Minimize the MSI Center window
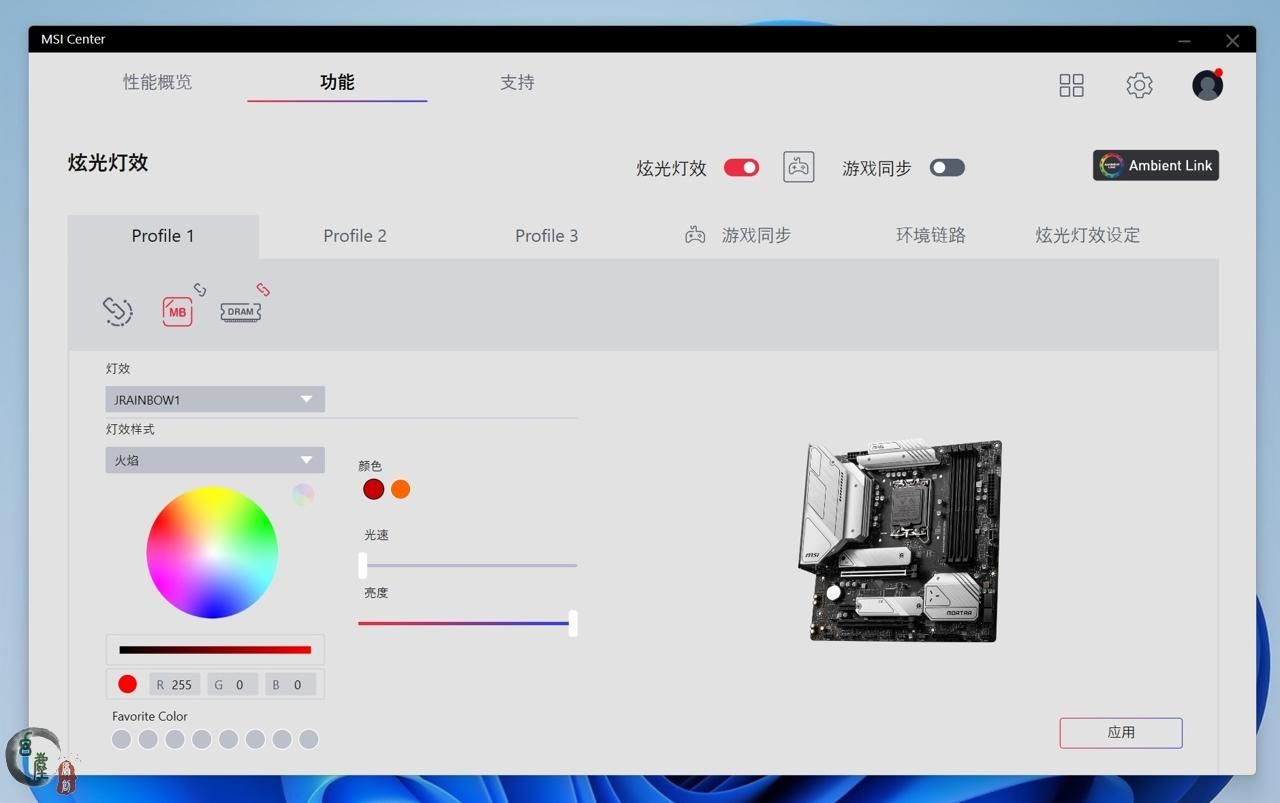The image size is (1280, 803). 1184,41
